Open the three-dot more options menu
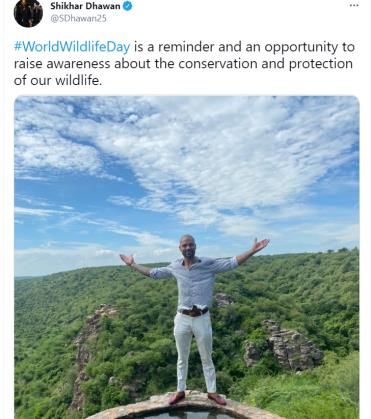Viewport: 371px width, 419px height. (x=354, y=5)
